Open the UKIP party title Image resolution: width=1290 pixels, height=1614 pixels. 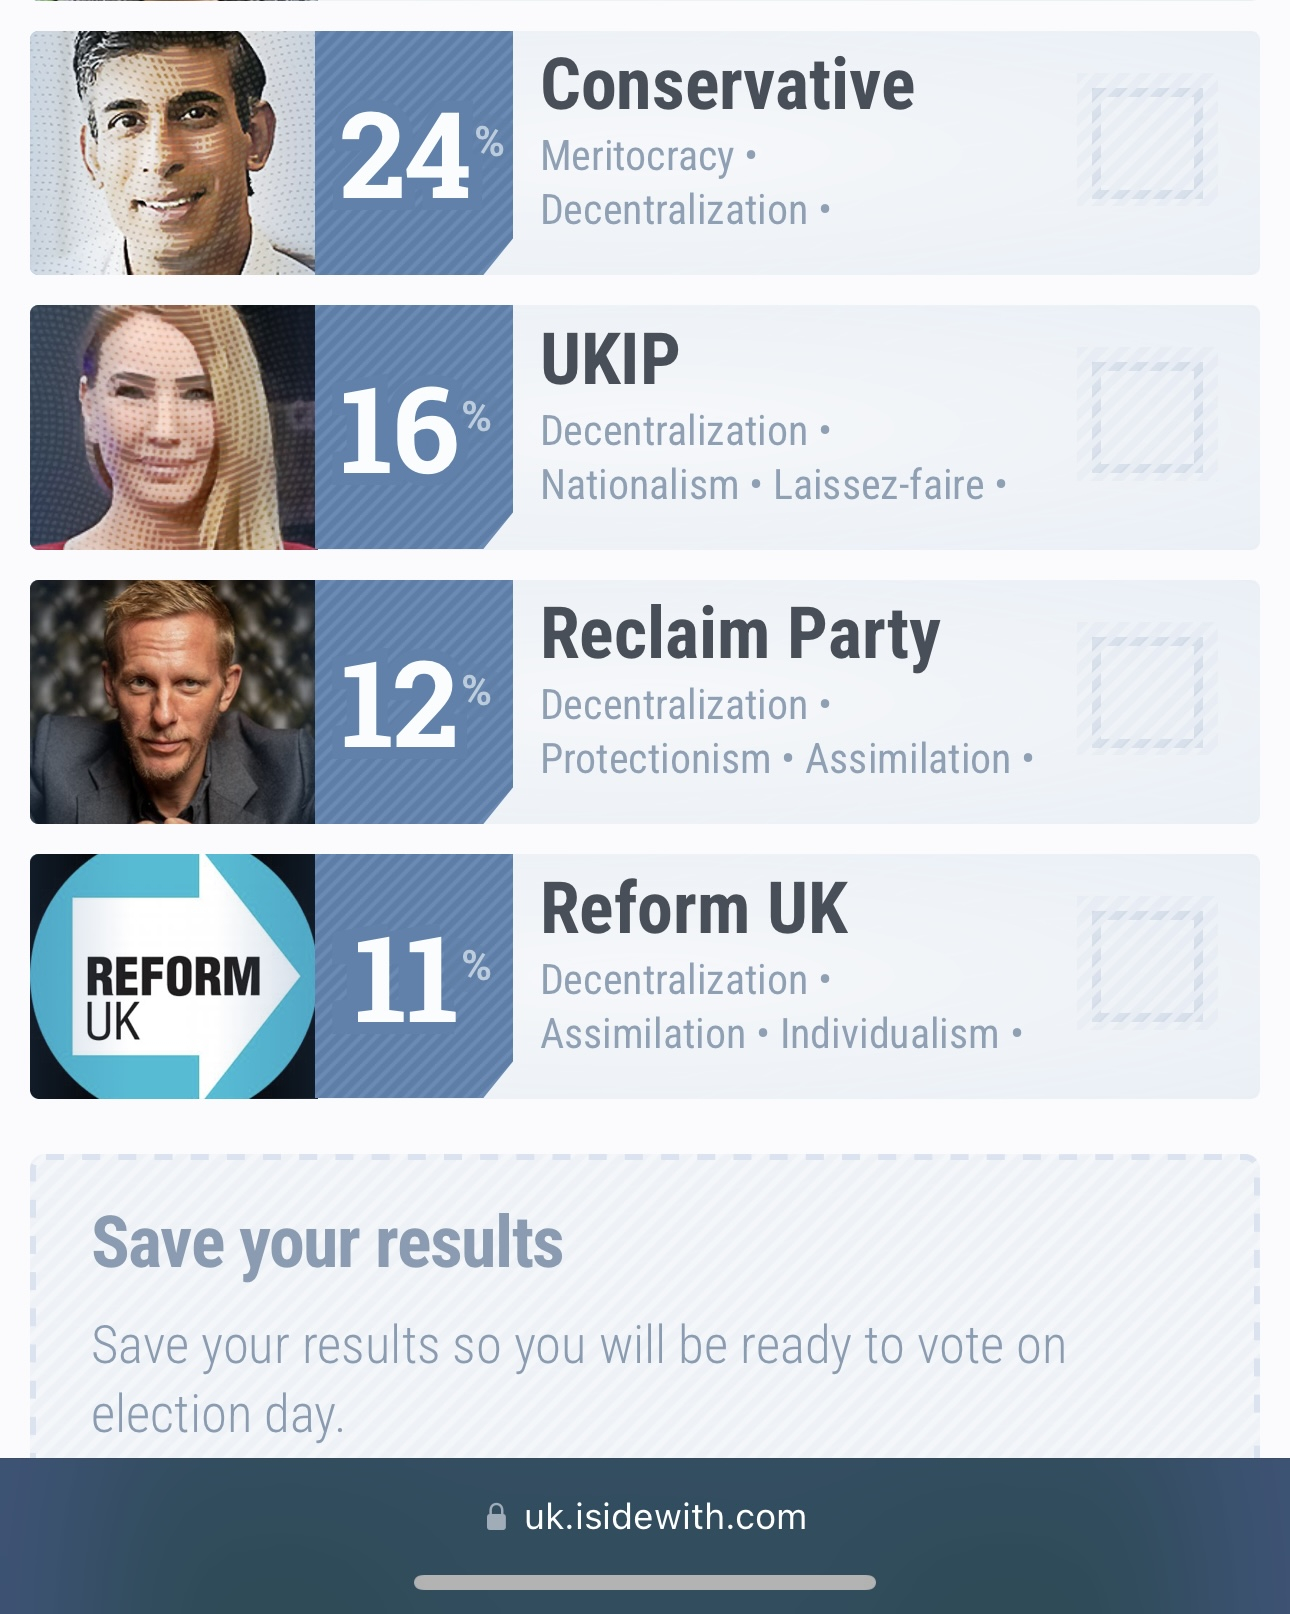[610, 359]
